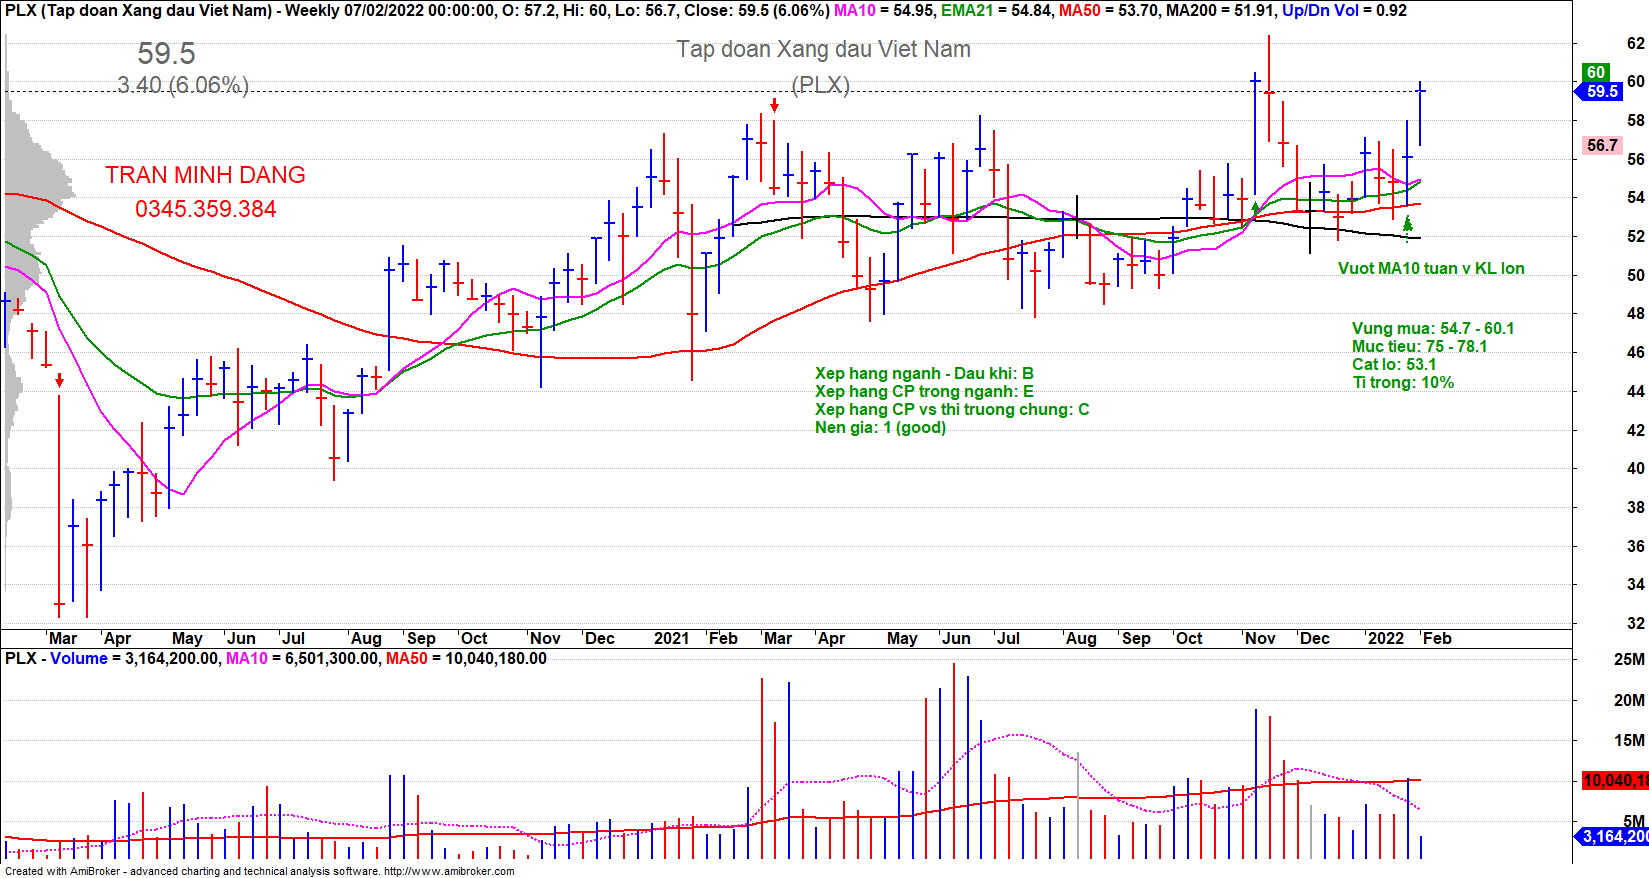Click the red 10,040,180 volume MA label
The image size is (1649, 878).
(1615, 780)
